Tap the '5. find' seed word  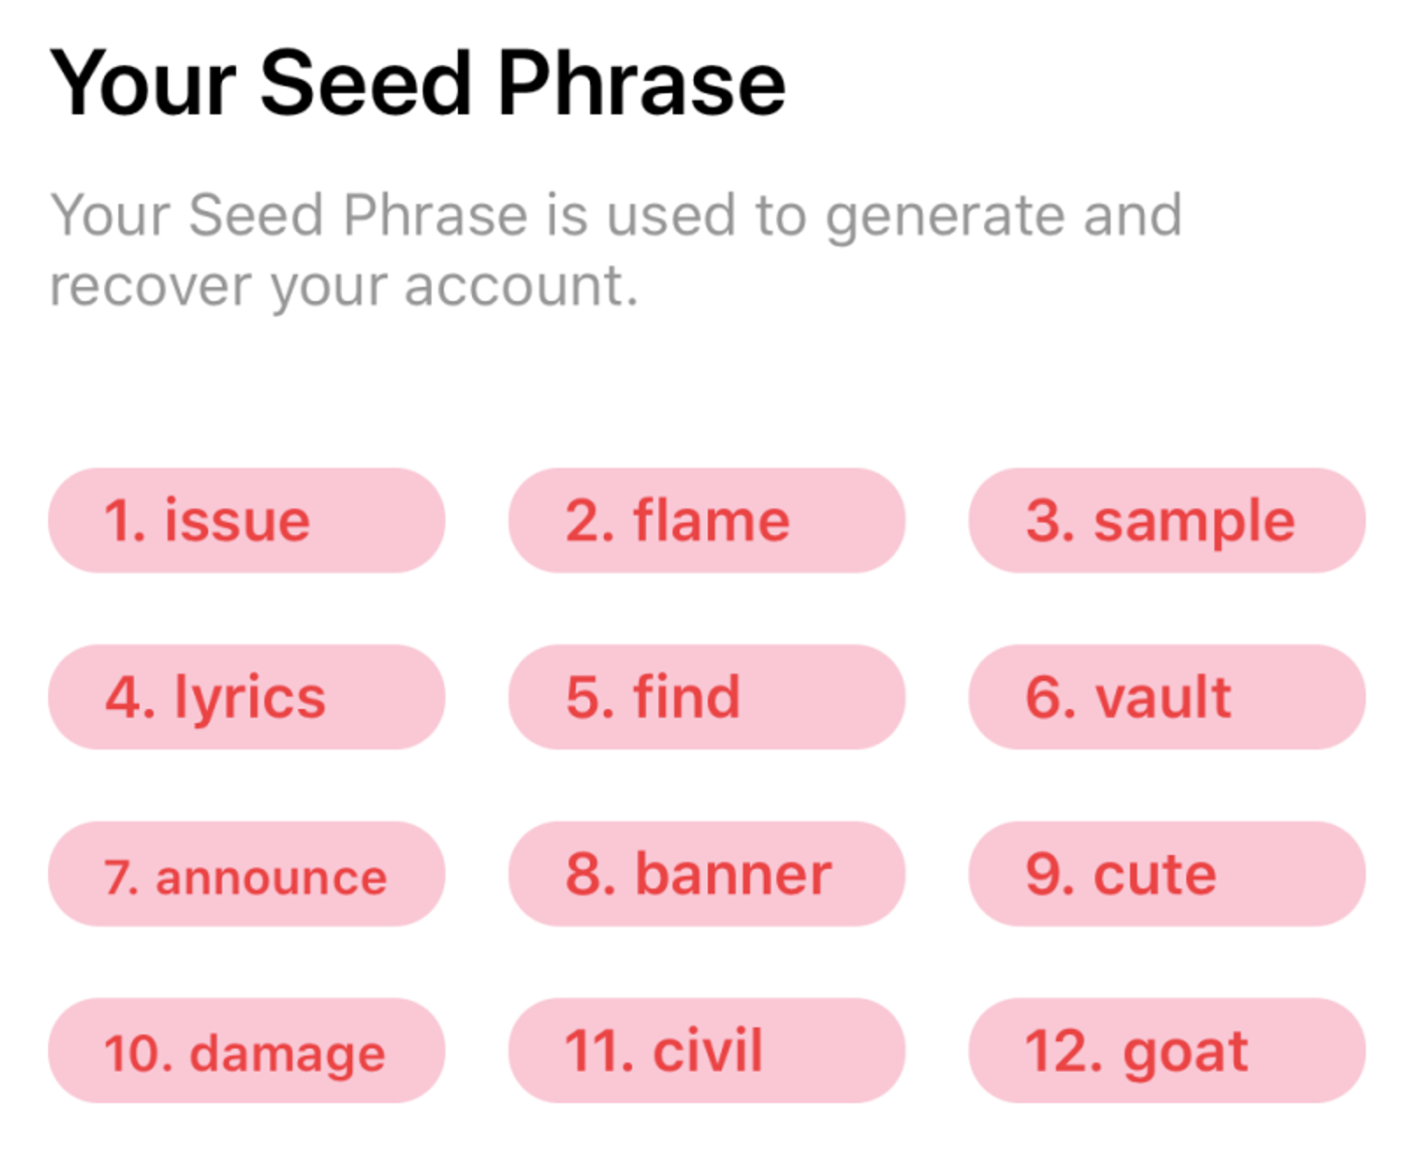coord(706,697)
